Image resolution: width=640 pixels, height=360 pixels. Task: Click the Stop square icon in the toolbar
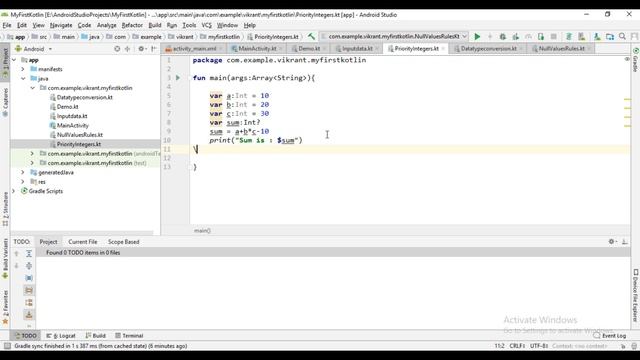click(x=554, y=37)
